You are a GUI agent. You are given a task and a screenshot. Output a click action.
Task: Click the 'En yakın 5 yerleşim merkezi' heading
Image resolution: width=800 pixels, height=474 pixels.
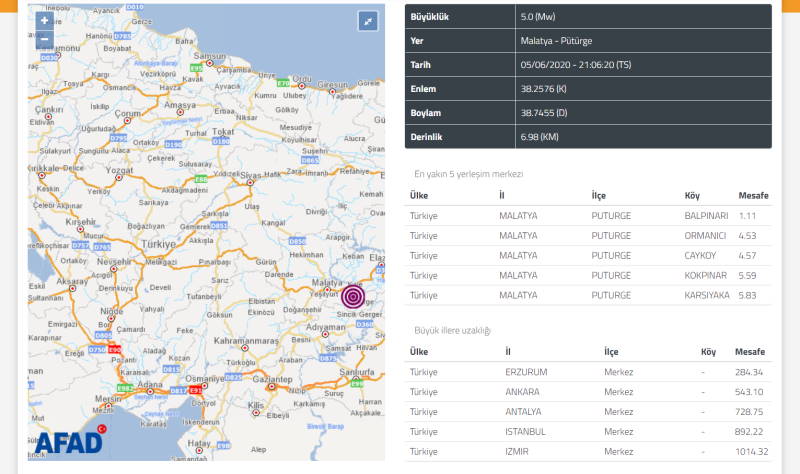point(468,174)
